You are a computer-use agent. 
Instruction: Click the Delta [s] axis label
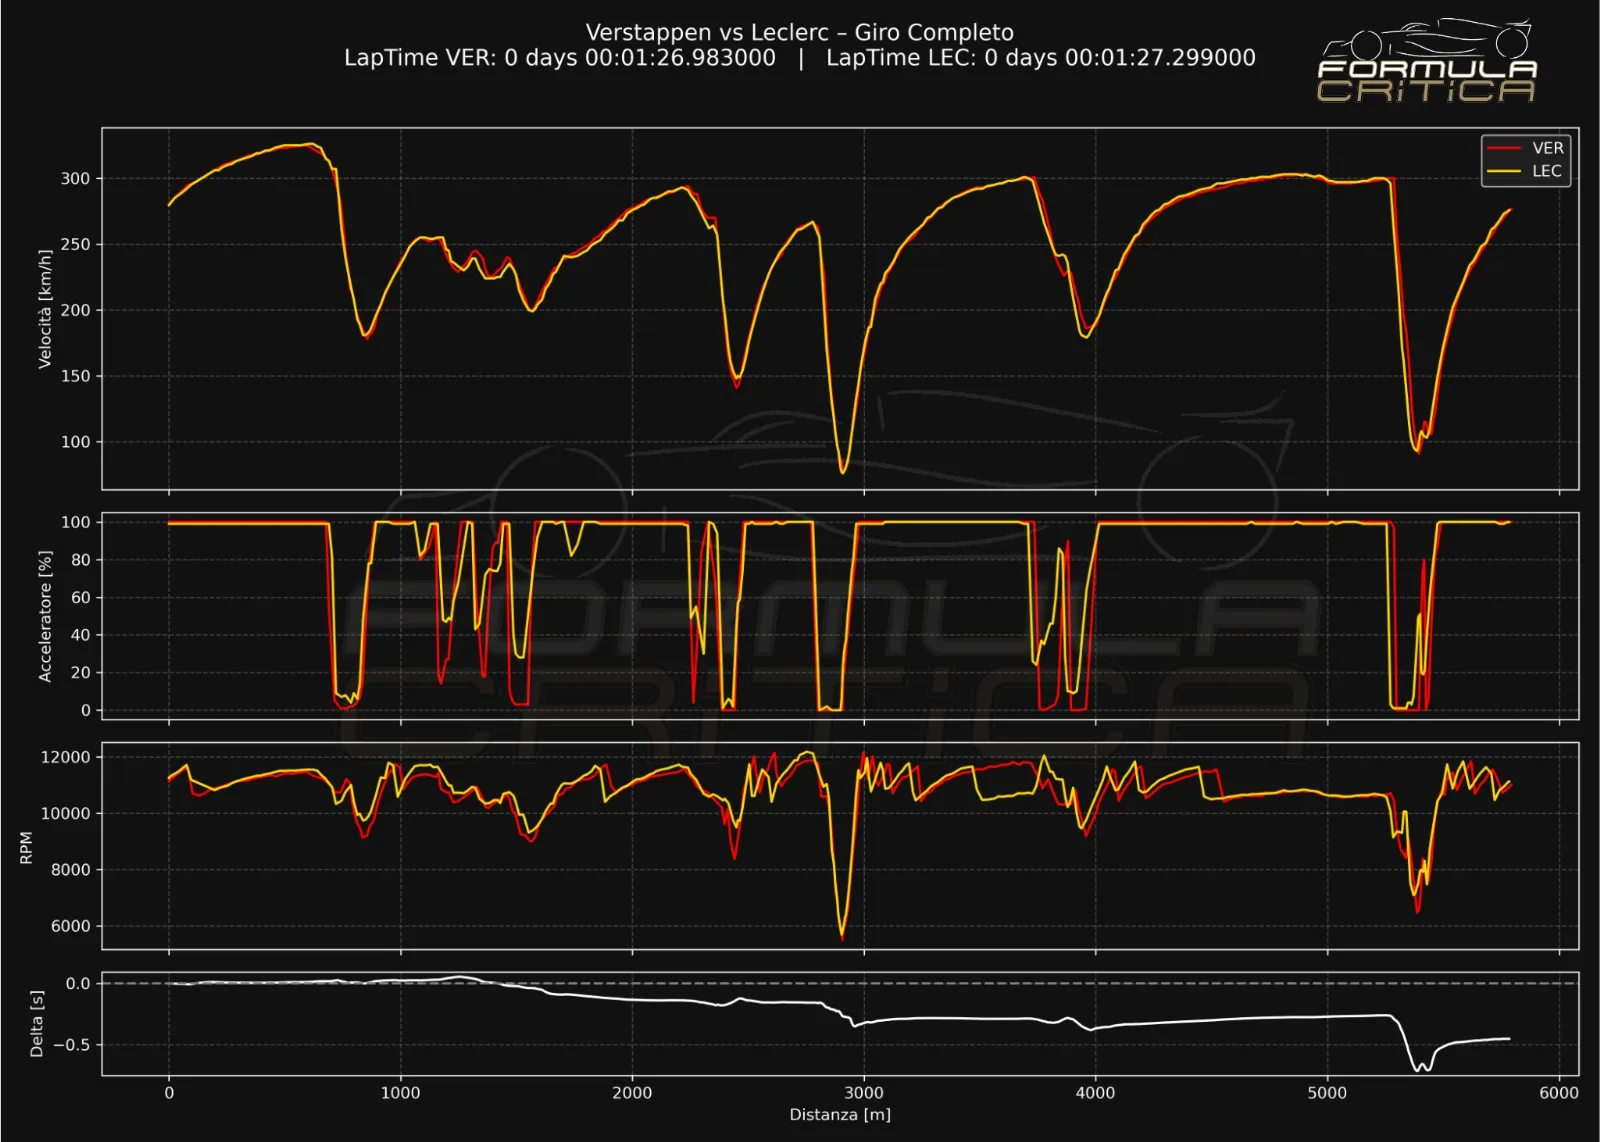click(x=37, y=1024)
